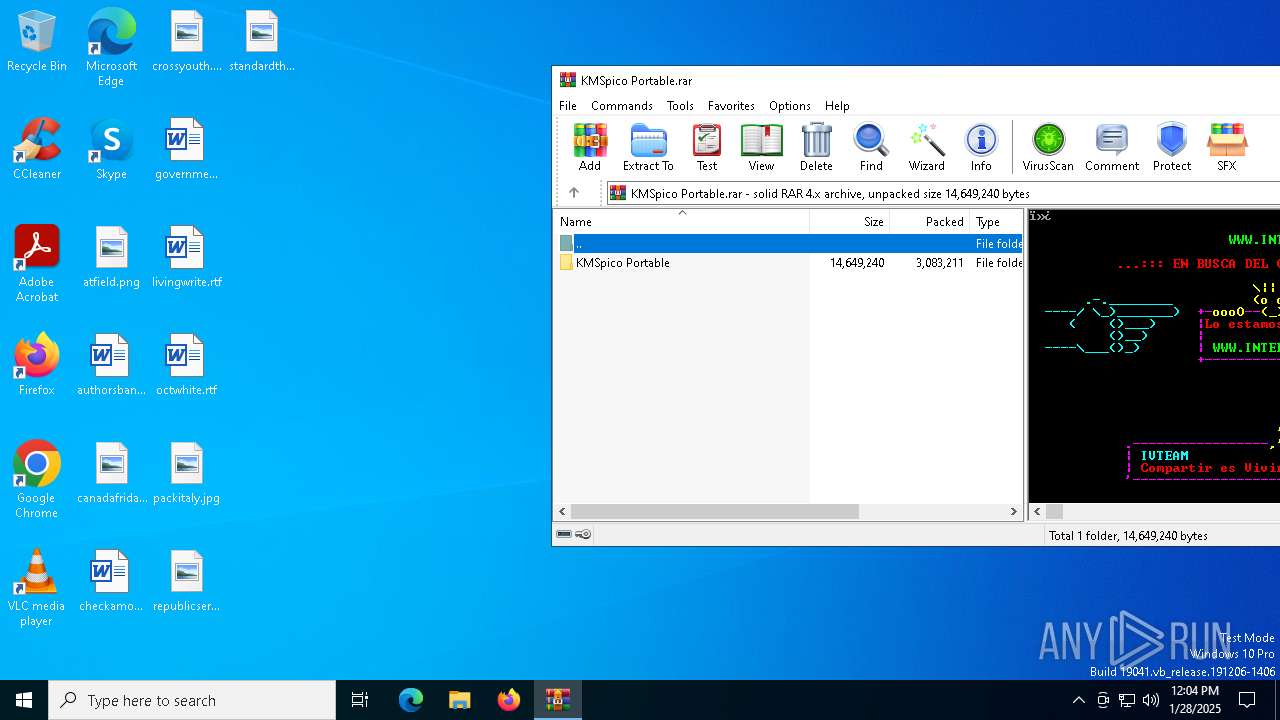Viewport: 1280px width, 720px height.
Task: Select canadafrida... image file on desktop
Action: tap(111, 473)
